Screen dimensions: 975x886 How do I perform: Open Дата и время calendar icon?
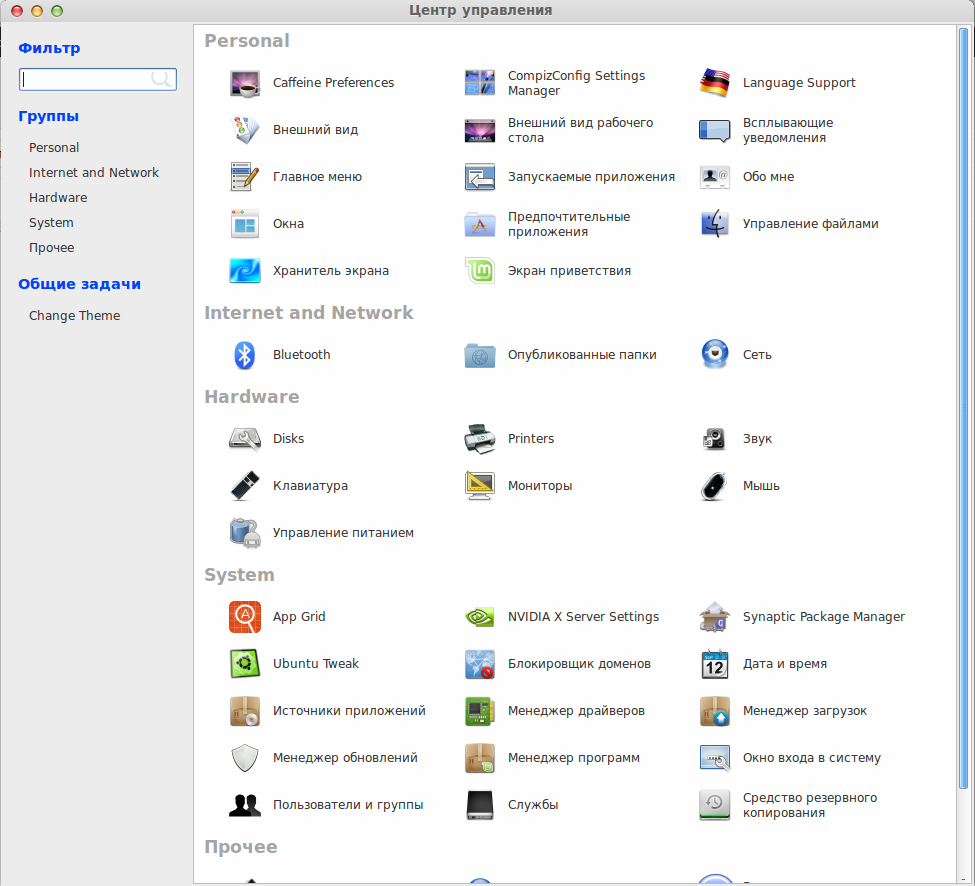[x=714, y=664]
